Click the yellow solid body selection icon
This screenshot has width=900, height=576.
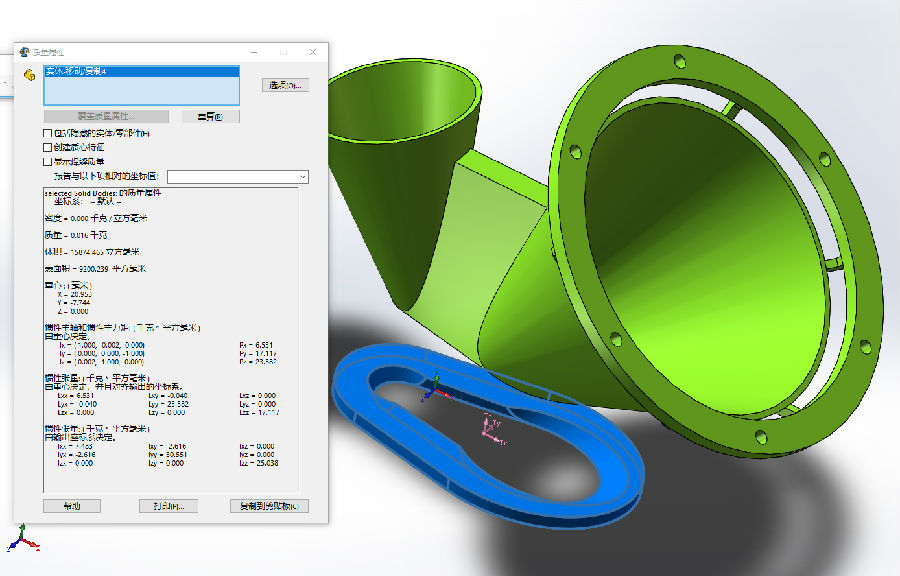[30, 76]
